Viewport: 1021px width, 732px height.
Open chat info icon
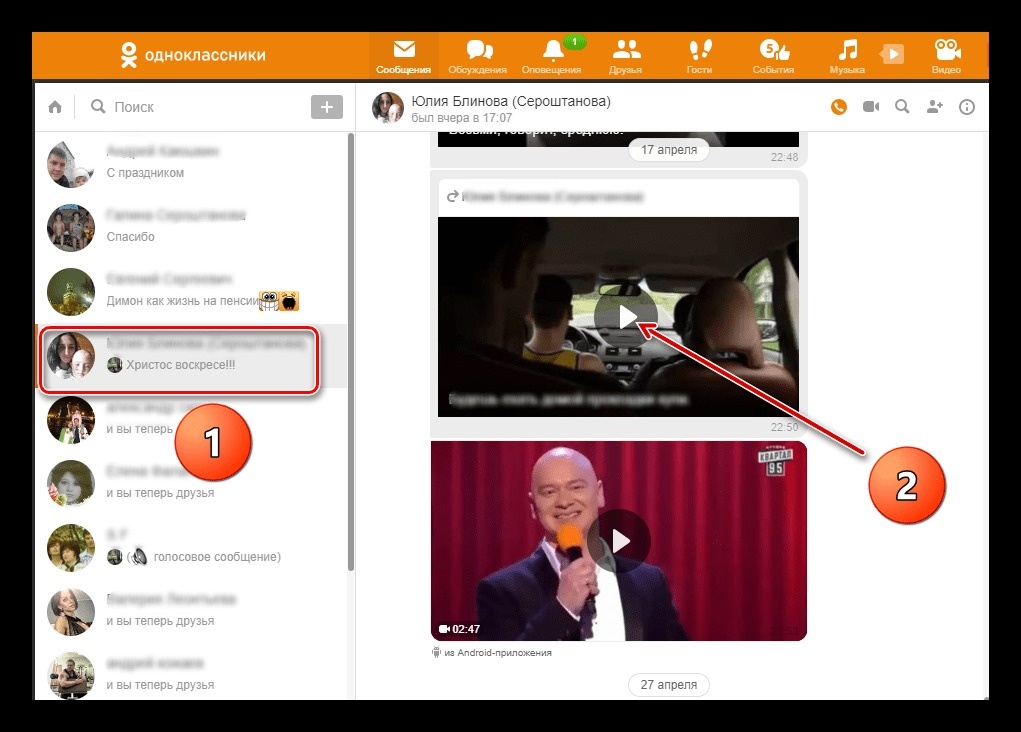[x=967, y=107]
